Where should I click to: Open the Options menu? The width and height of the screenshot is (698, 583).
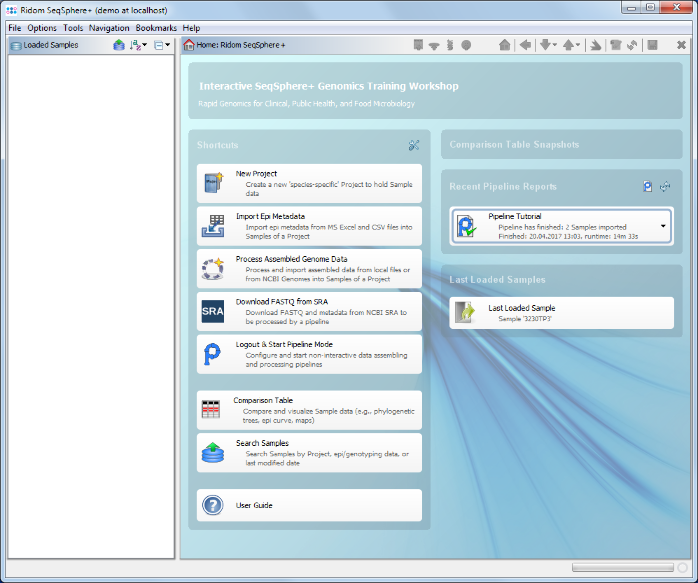pos(42,28)
